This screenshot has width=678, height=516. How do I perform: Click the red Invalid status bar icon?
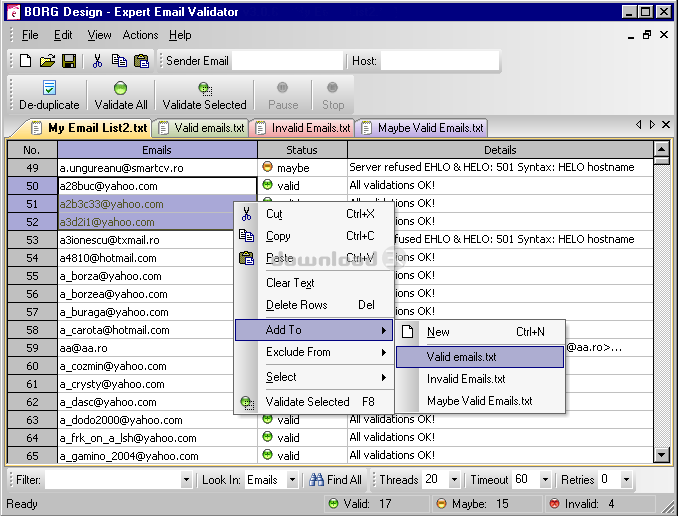pos(554,503)
